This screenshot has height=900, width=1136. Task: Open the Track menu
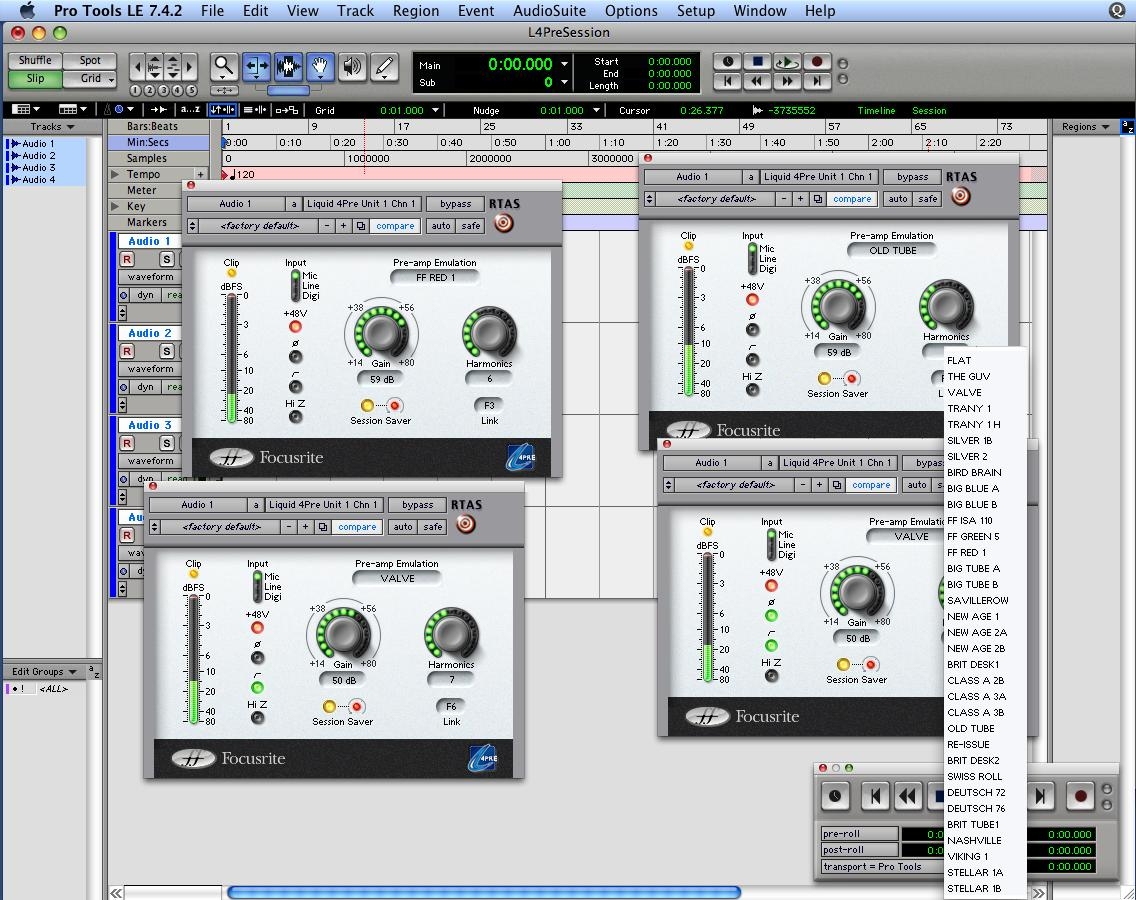coord(355,10)
